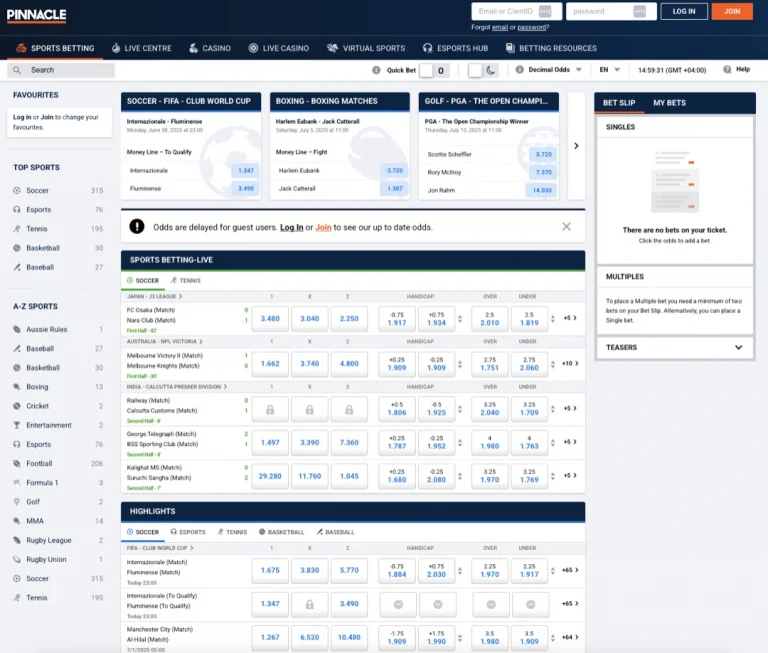Expand +5 markets for FC Osaka match

tap(570, 318)
